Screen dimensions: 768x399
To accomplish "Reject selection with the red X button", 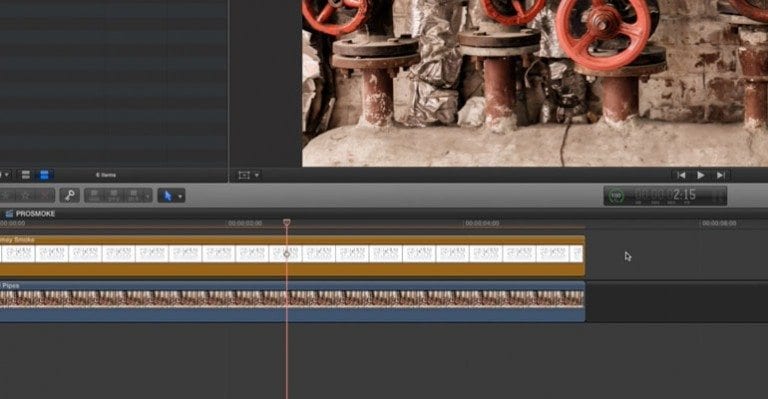I will (x=45, y=196).
